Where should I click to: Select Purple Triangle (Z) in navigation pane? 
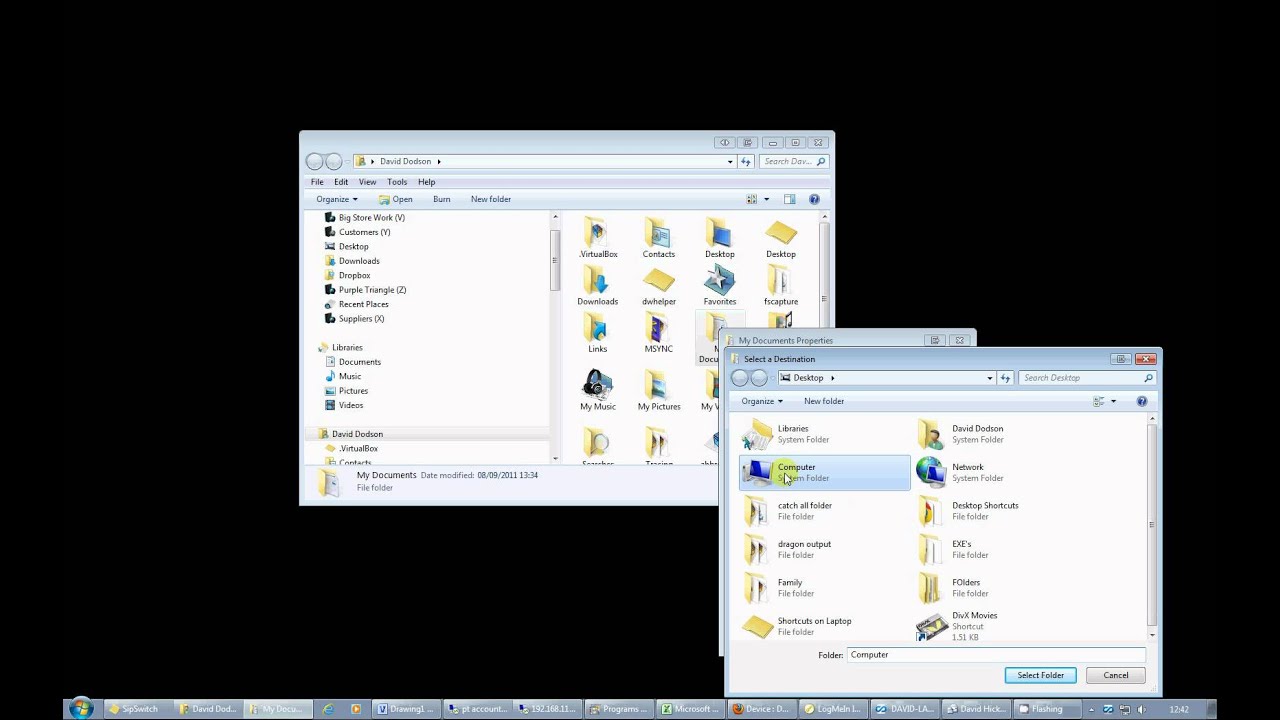(x=372, y=290)
